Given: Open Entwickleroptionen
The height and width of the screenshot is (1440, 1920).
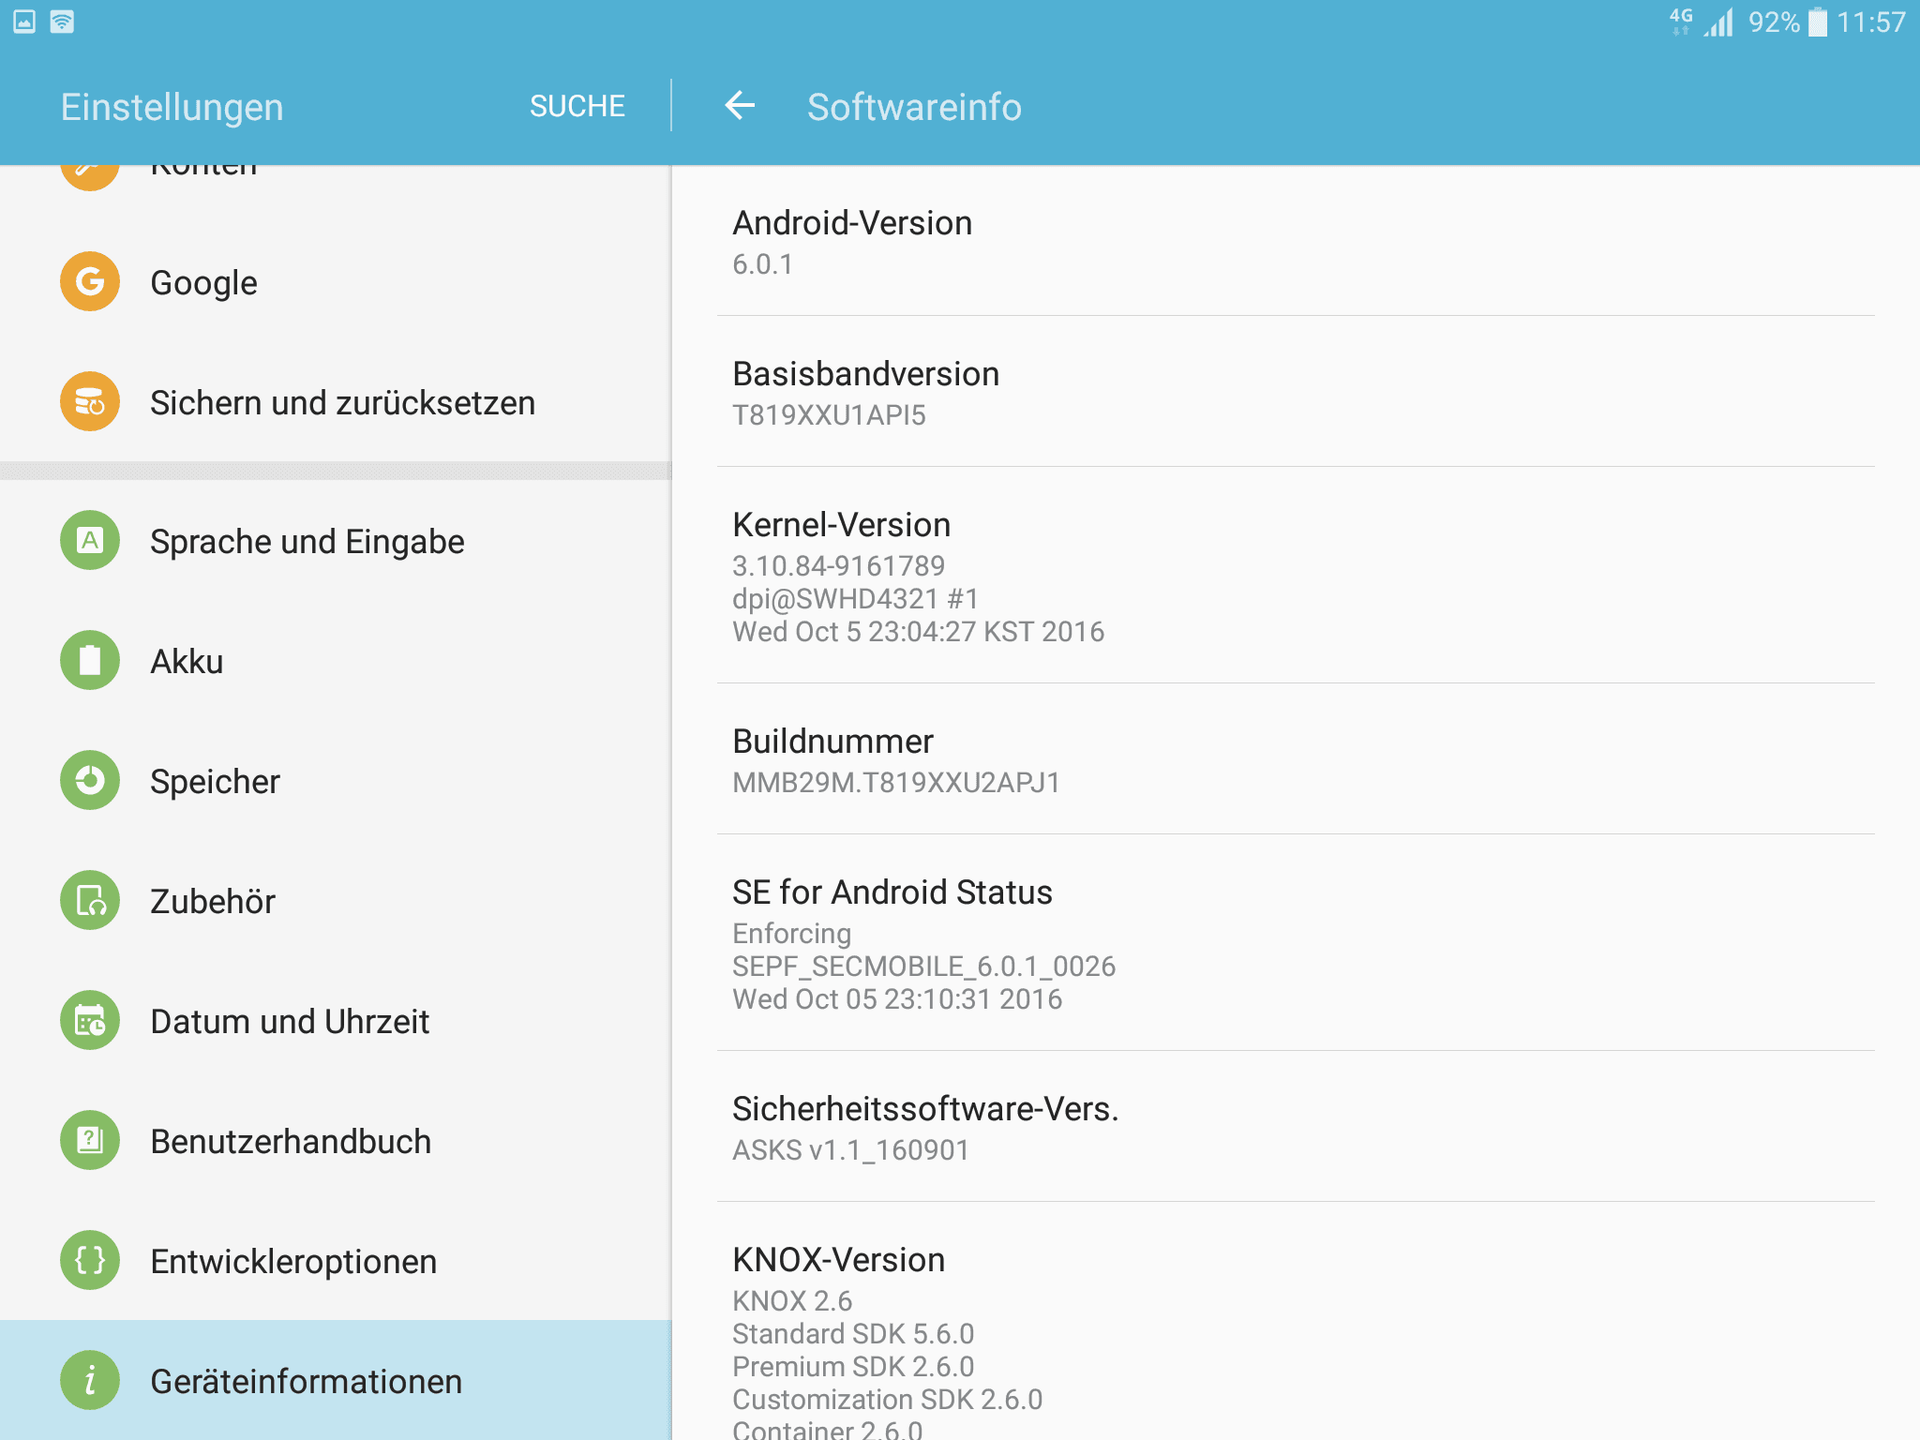Looking at the screenshot, I should (x=335, y=1261).
